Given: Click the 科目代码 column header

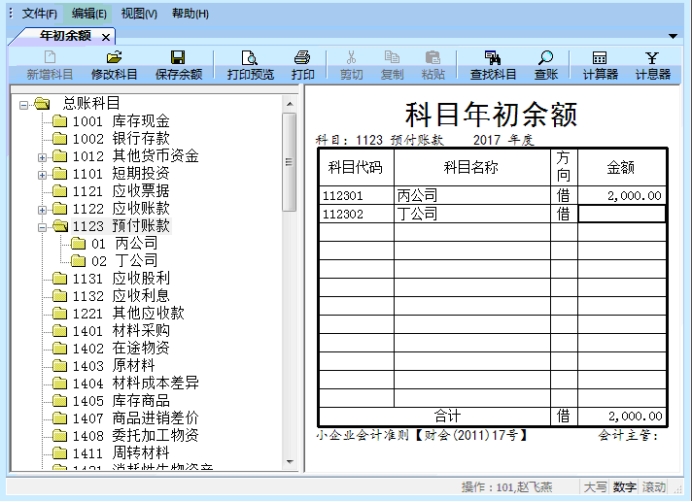Looking at the screenshot, I should 356,167.
